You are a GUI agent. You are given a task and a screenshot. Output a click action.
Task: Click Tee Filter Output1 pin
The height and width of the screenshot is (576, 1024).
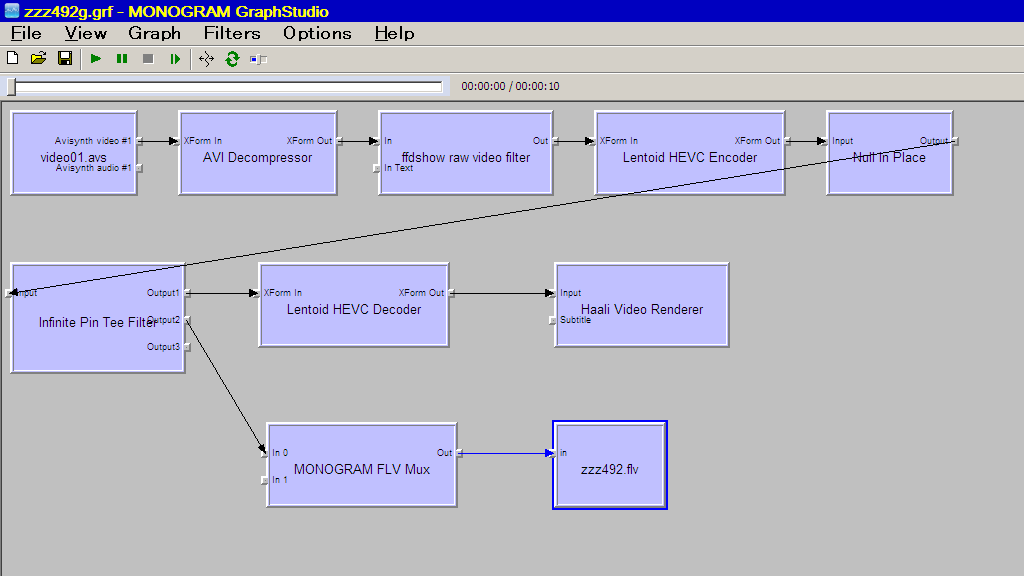pos(187,293)
